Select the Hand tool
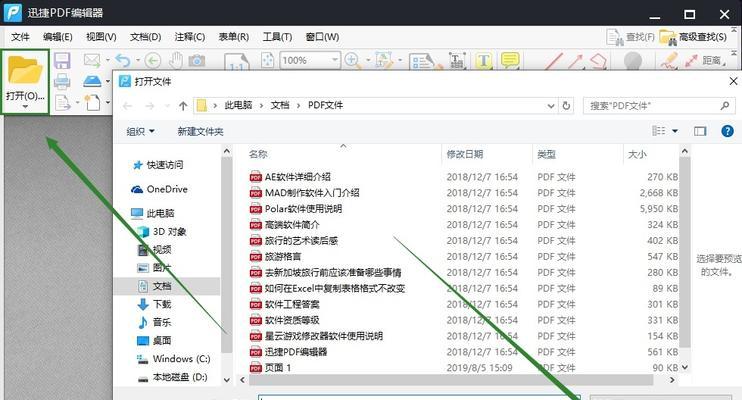The image size is (742, 400). [x=176, y=60]
